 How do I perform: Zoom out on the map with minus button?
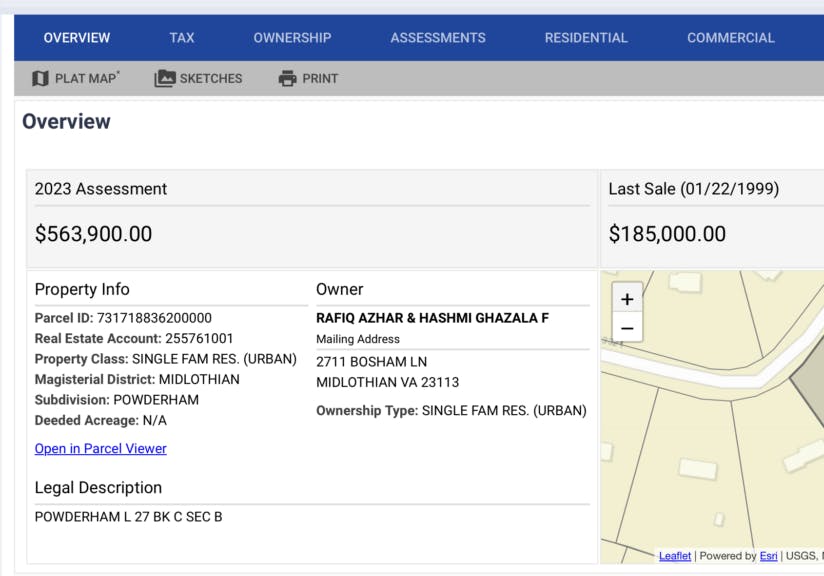pyautogui.click(x=627, y=328)
